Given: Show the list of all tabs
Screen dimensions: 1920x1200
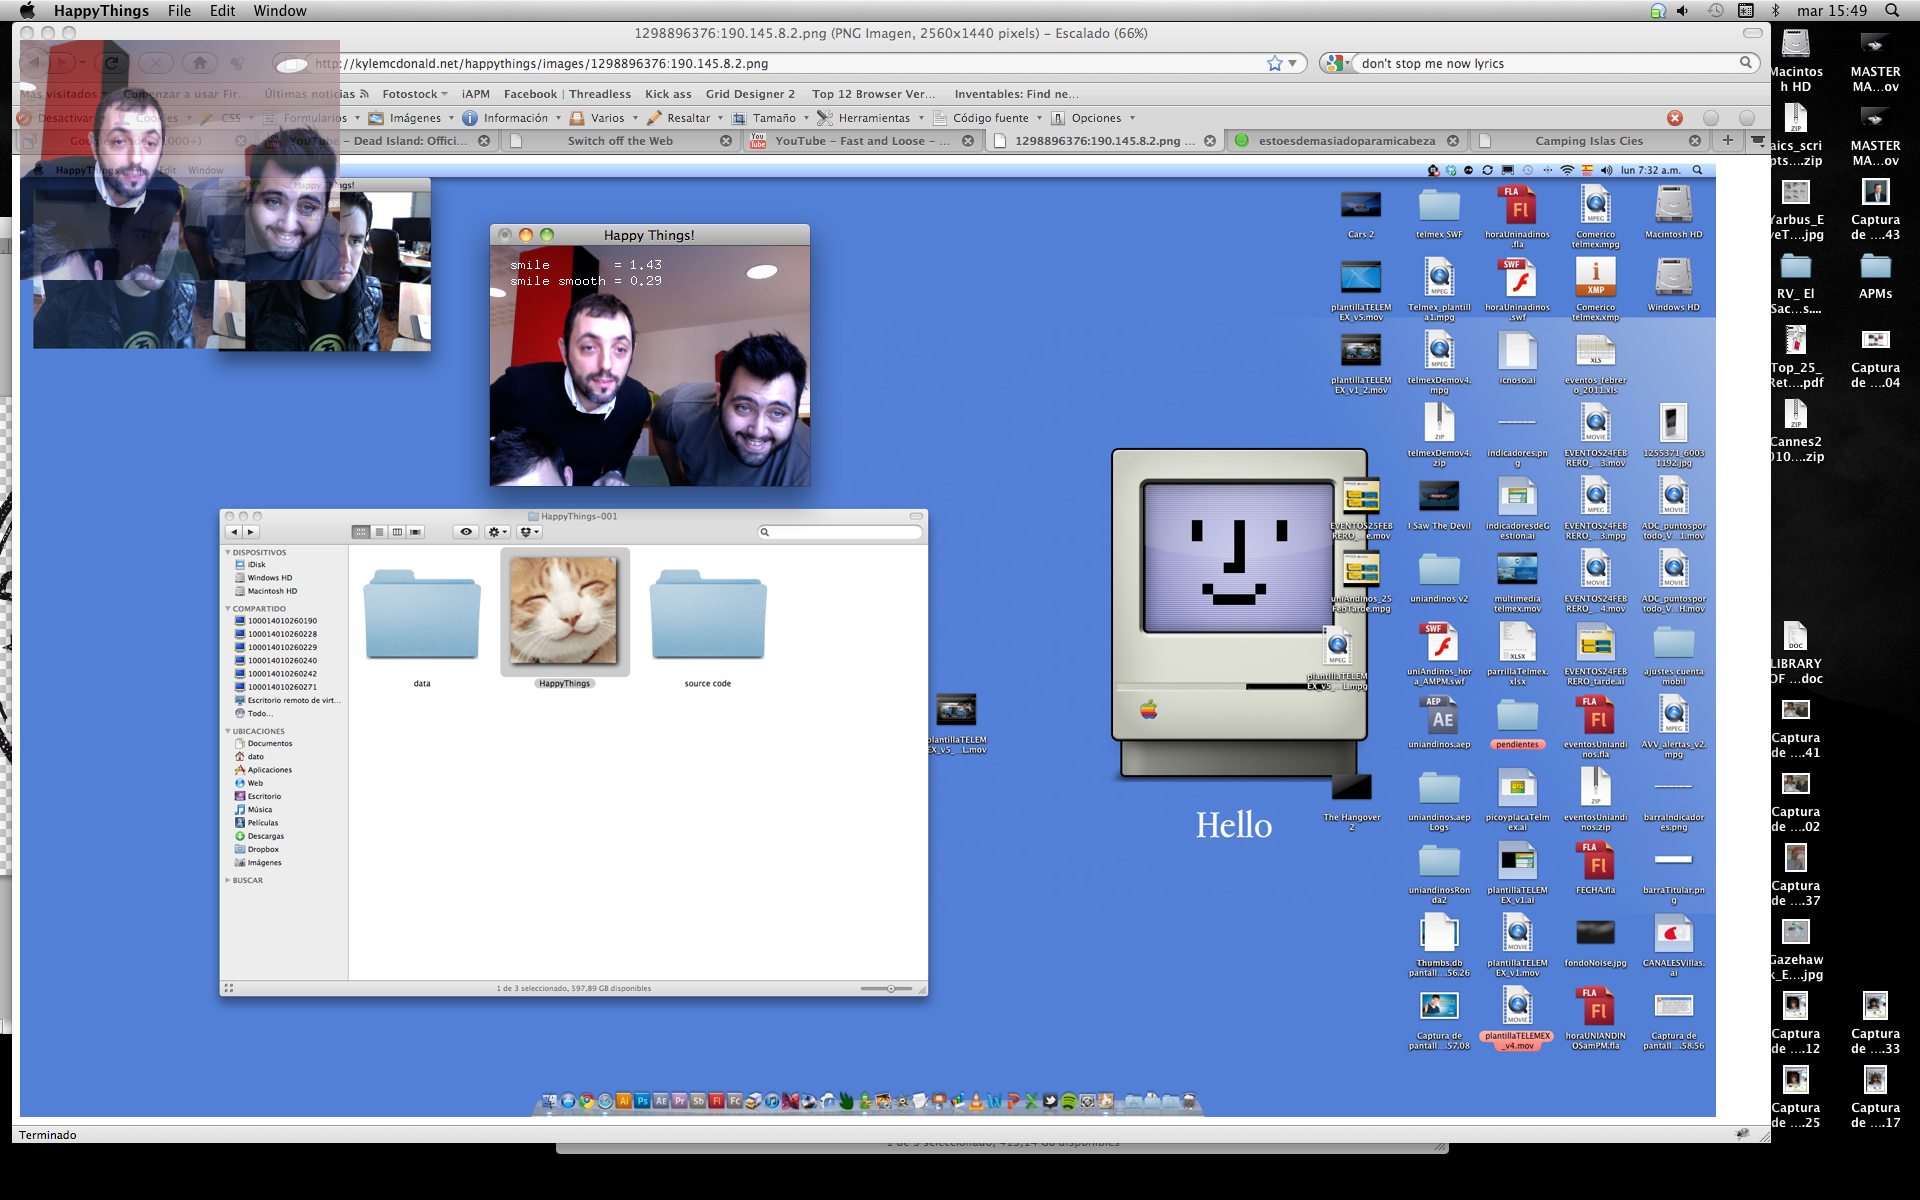Looking at the screenshot, I should coord(1757,140).
